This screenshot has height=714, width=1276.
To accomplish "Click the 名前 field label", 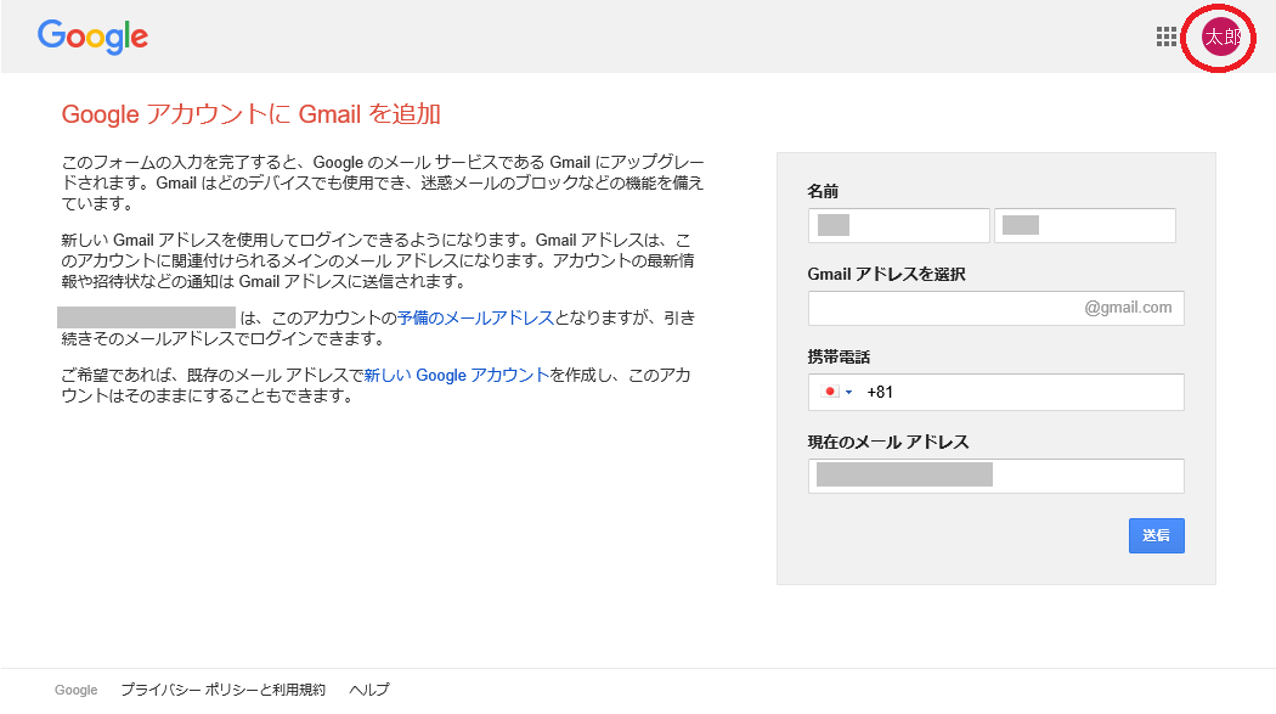I will point(823,191).
